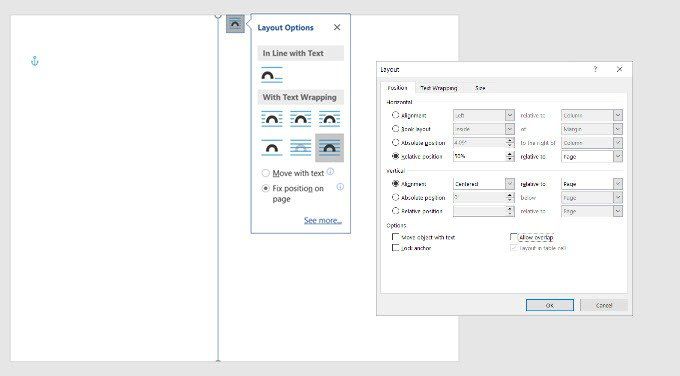This screenshot has height=376, width=680.
Task: Click OK in the Layout dialog
Action: 549,305
